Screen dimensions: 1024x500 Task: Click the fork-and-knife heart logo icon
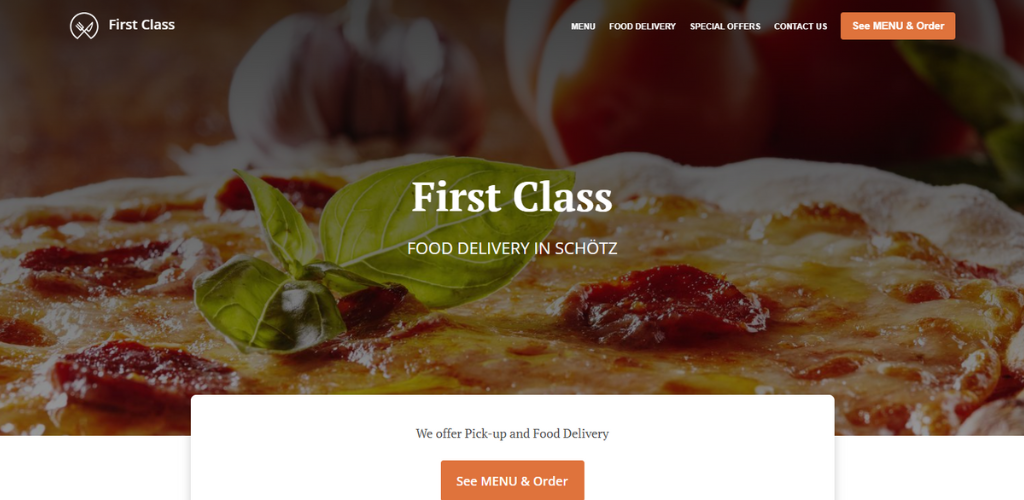click(x=84, y=25)
